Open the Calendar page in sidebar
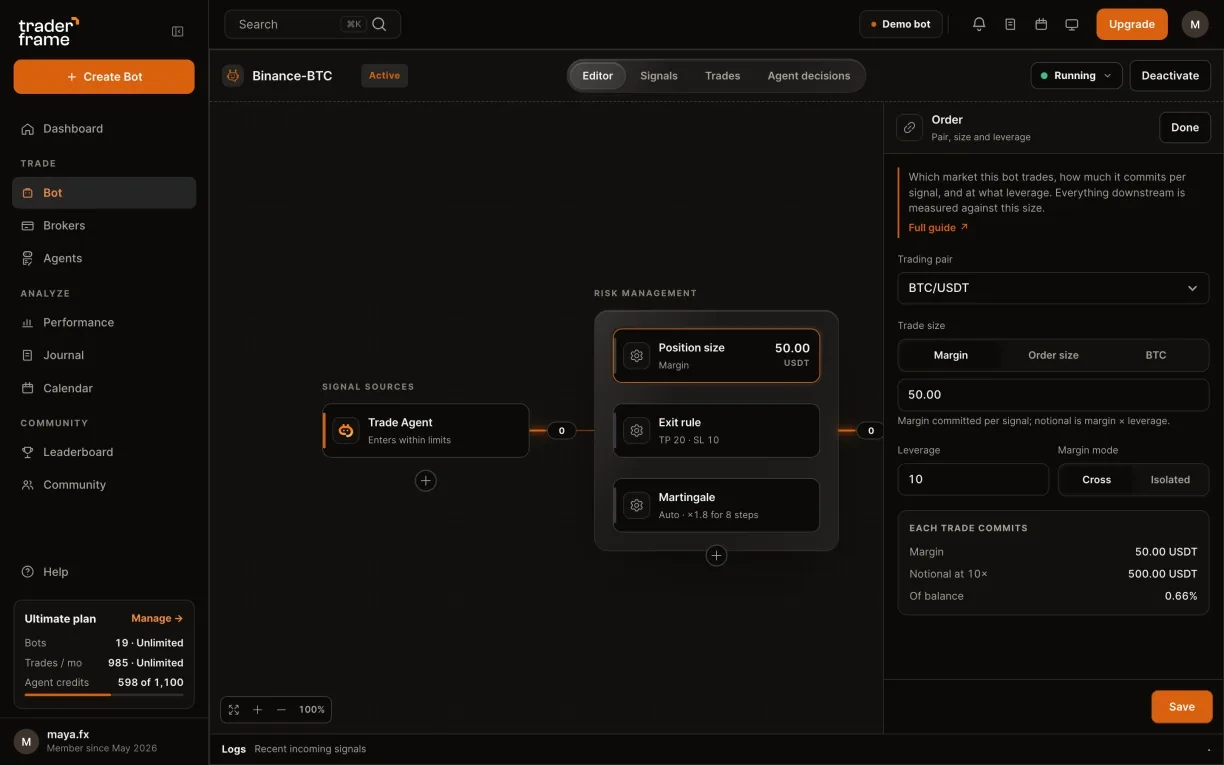The width and height of the screenshot is (1224, 765). [x=104, y=388]
